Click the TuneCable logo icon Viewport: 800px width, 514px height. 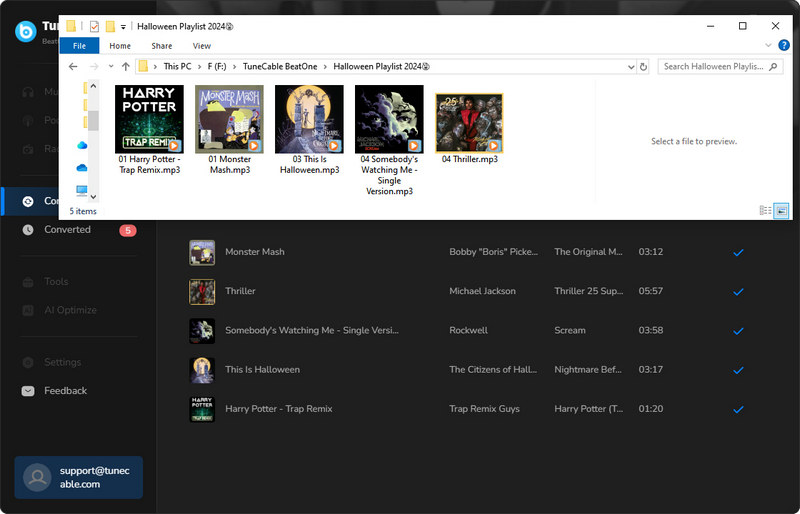tap(26, 32)
